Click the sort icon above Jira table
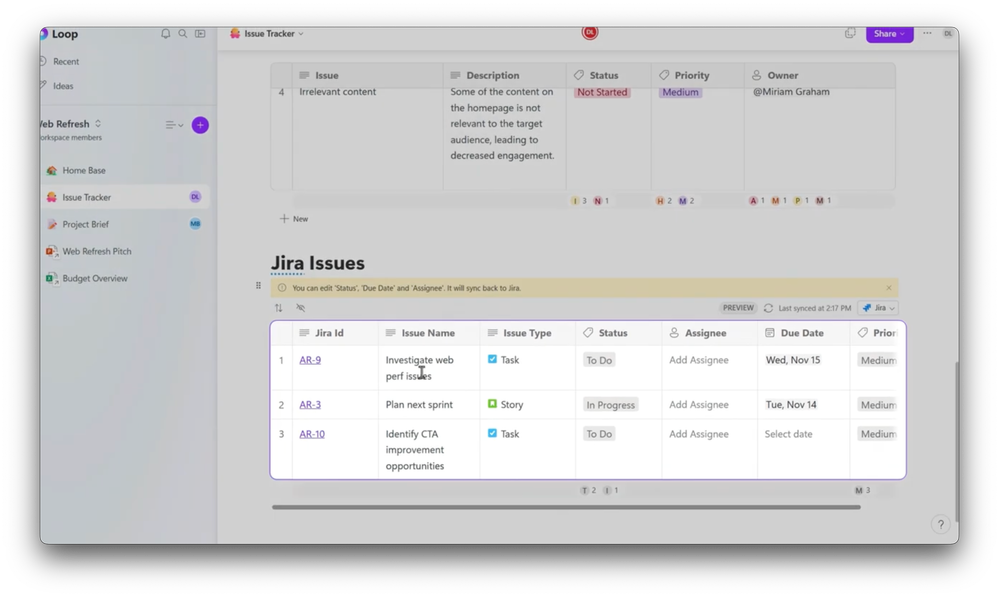Viewport: 999px width, 597px height. pos(278,308)
